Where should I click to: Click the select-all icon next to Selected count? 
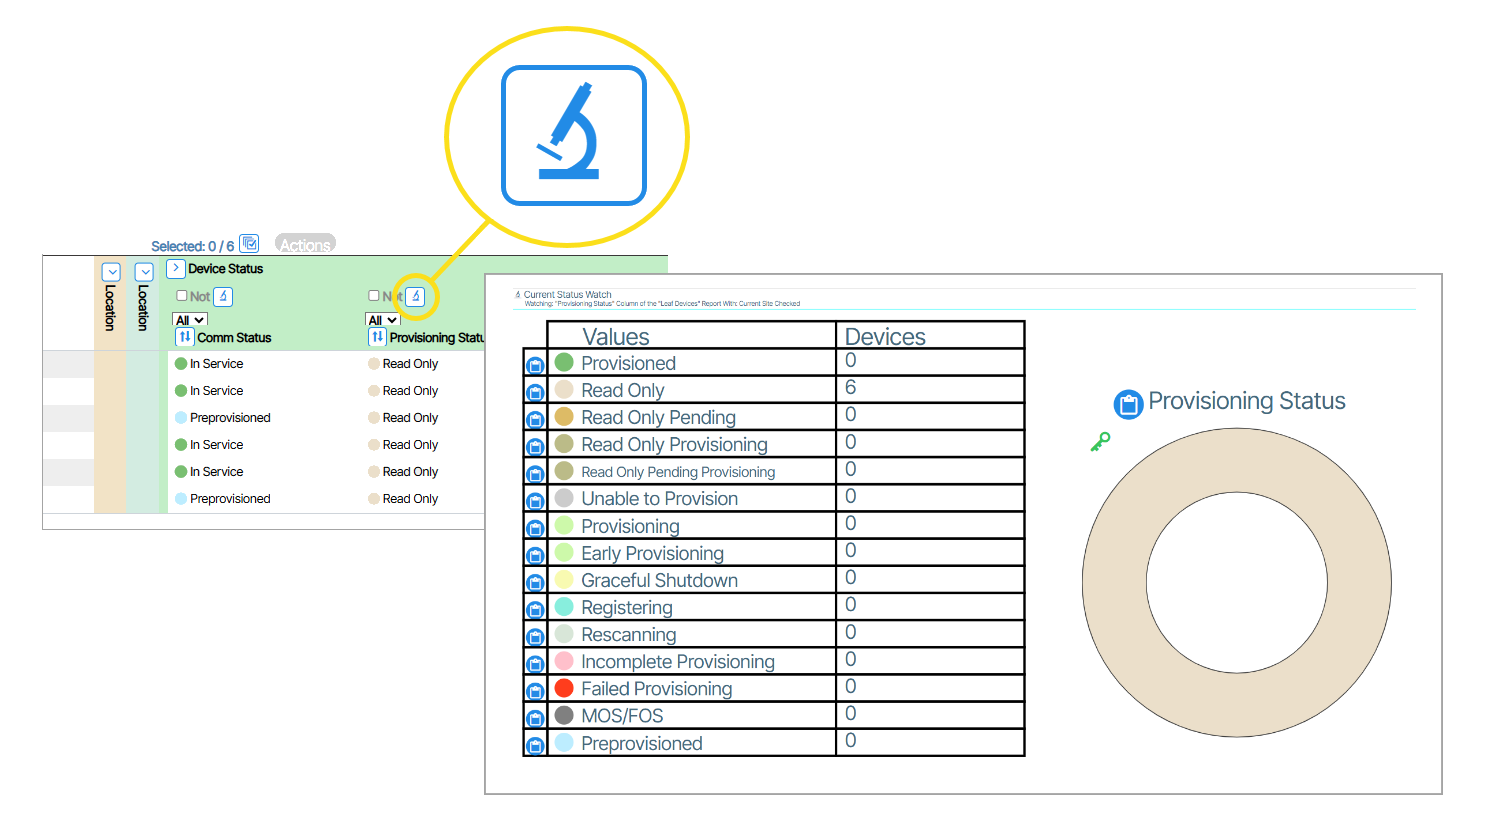coord(250,244)
